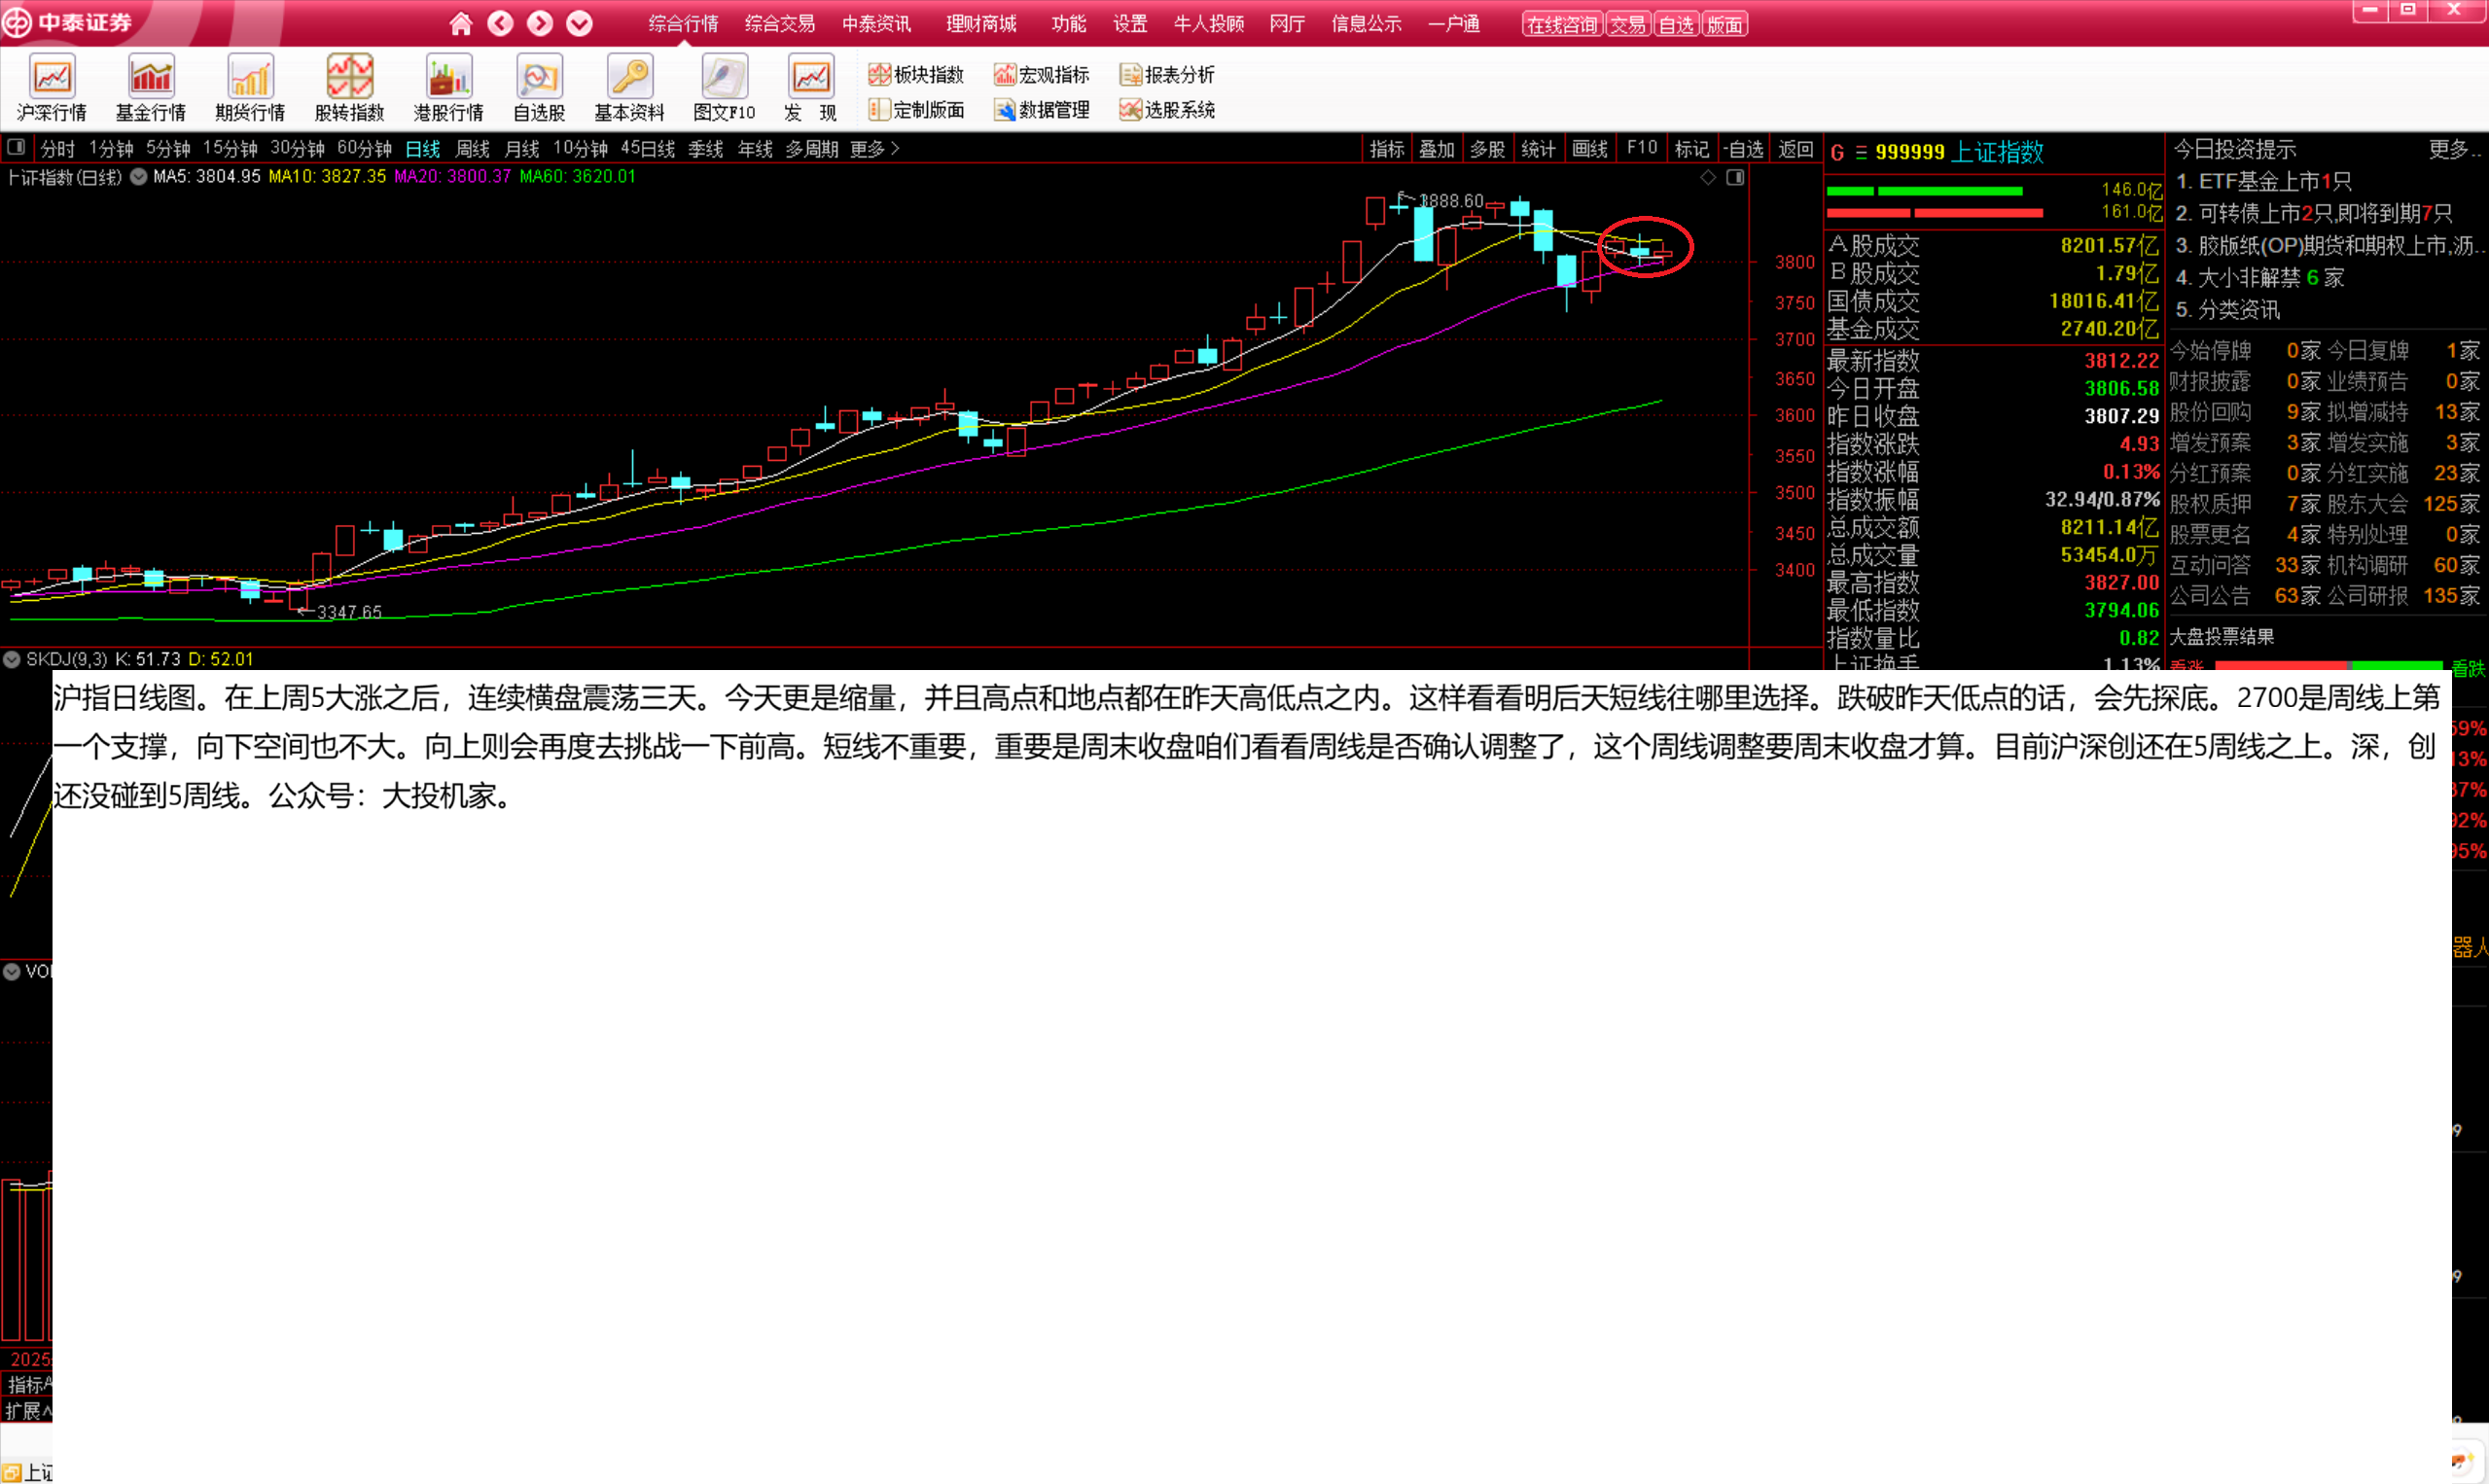Open 股转指数 toolbar icon
This screenshot has height=1484, width=2489.
point(349,88)
